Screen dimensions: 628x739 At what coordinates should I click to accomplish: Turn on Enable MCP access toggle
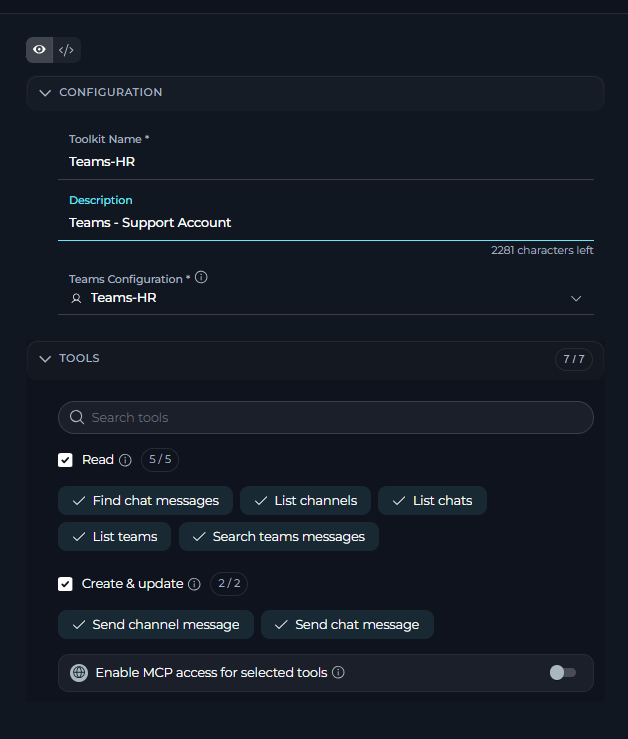[x=562, y=673]
